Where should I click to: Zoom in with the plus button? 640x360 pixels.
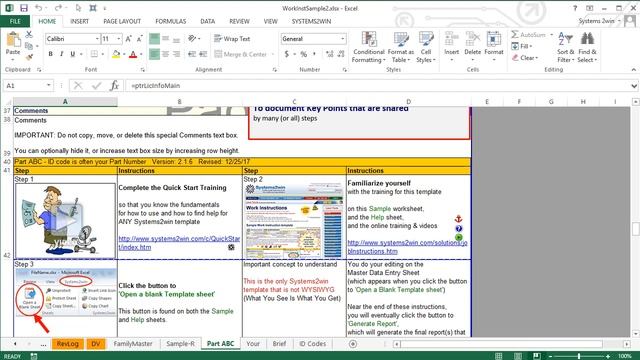[x=608, y=356]
